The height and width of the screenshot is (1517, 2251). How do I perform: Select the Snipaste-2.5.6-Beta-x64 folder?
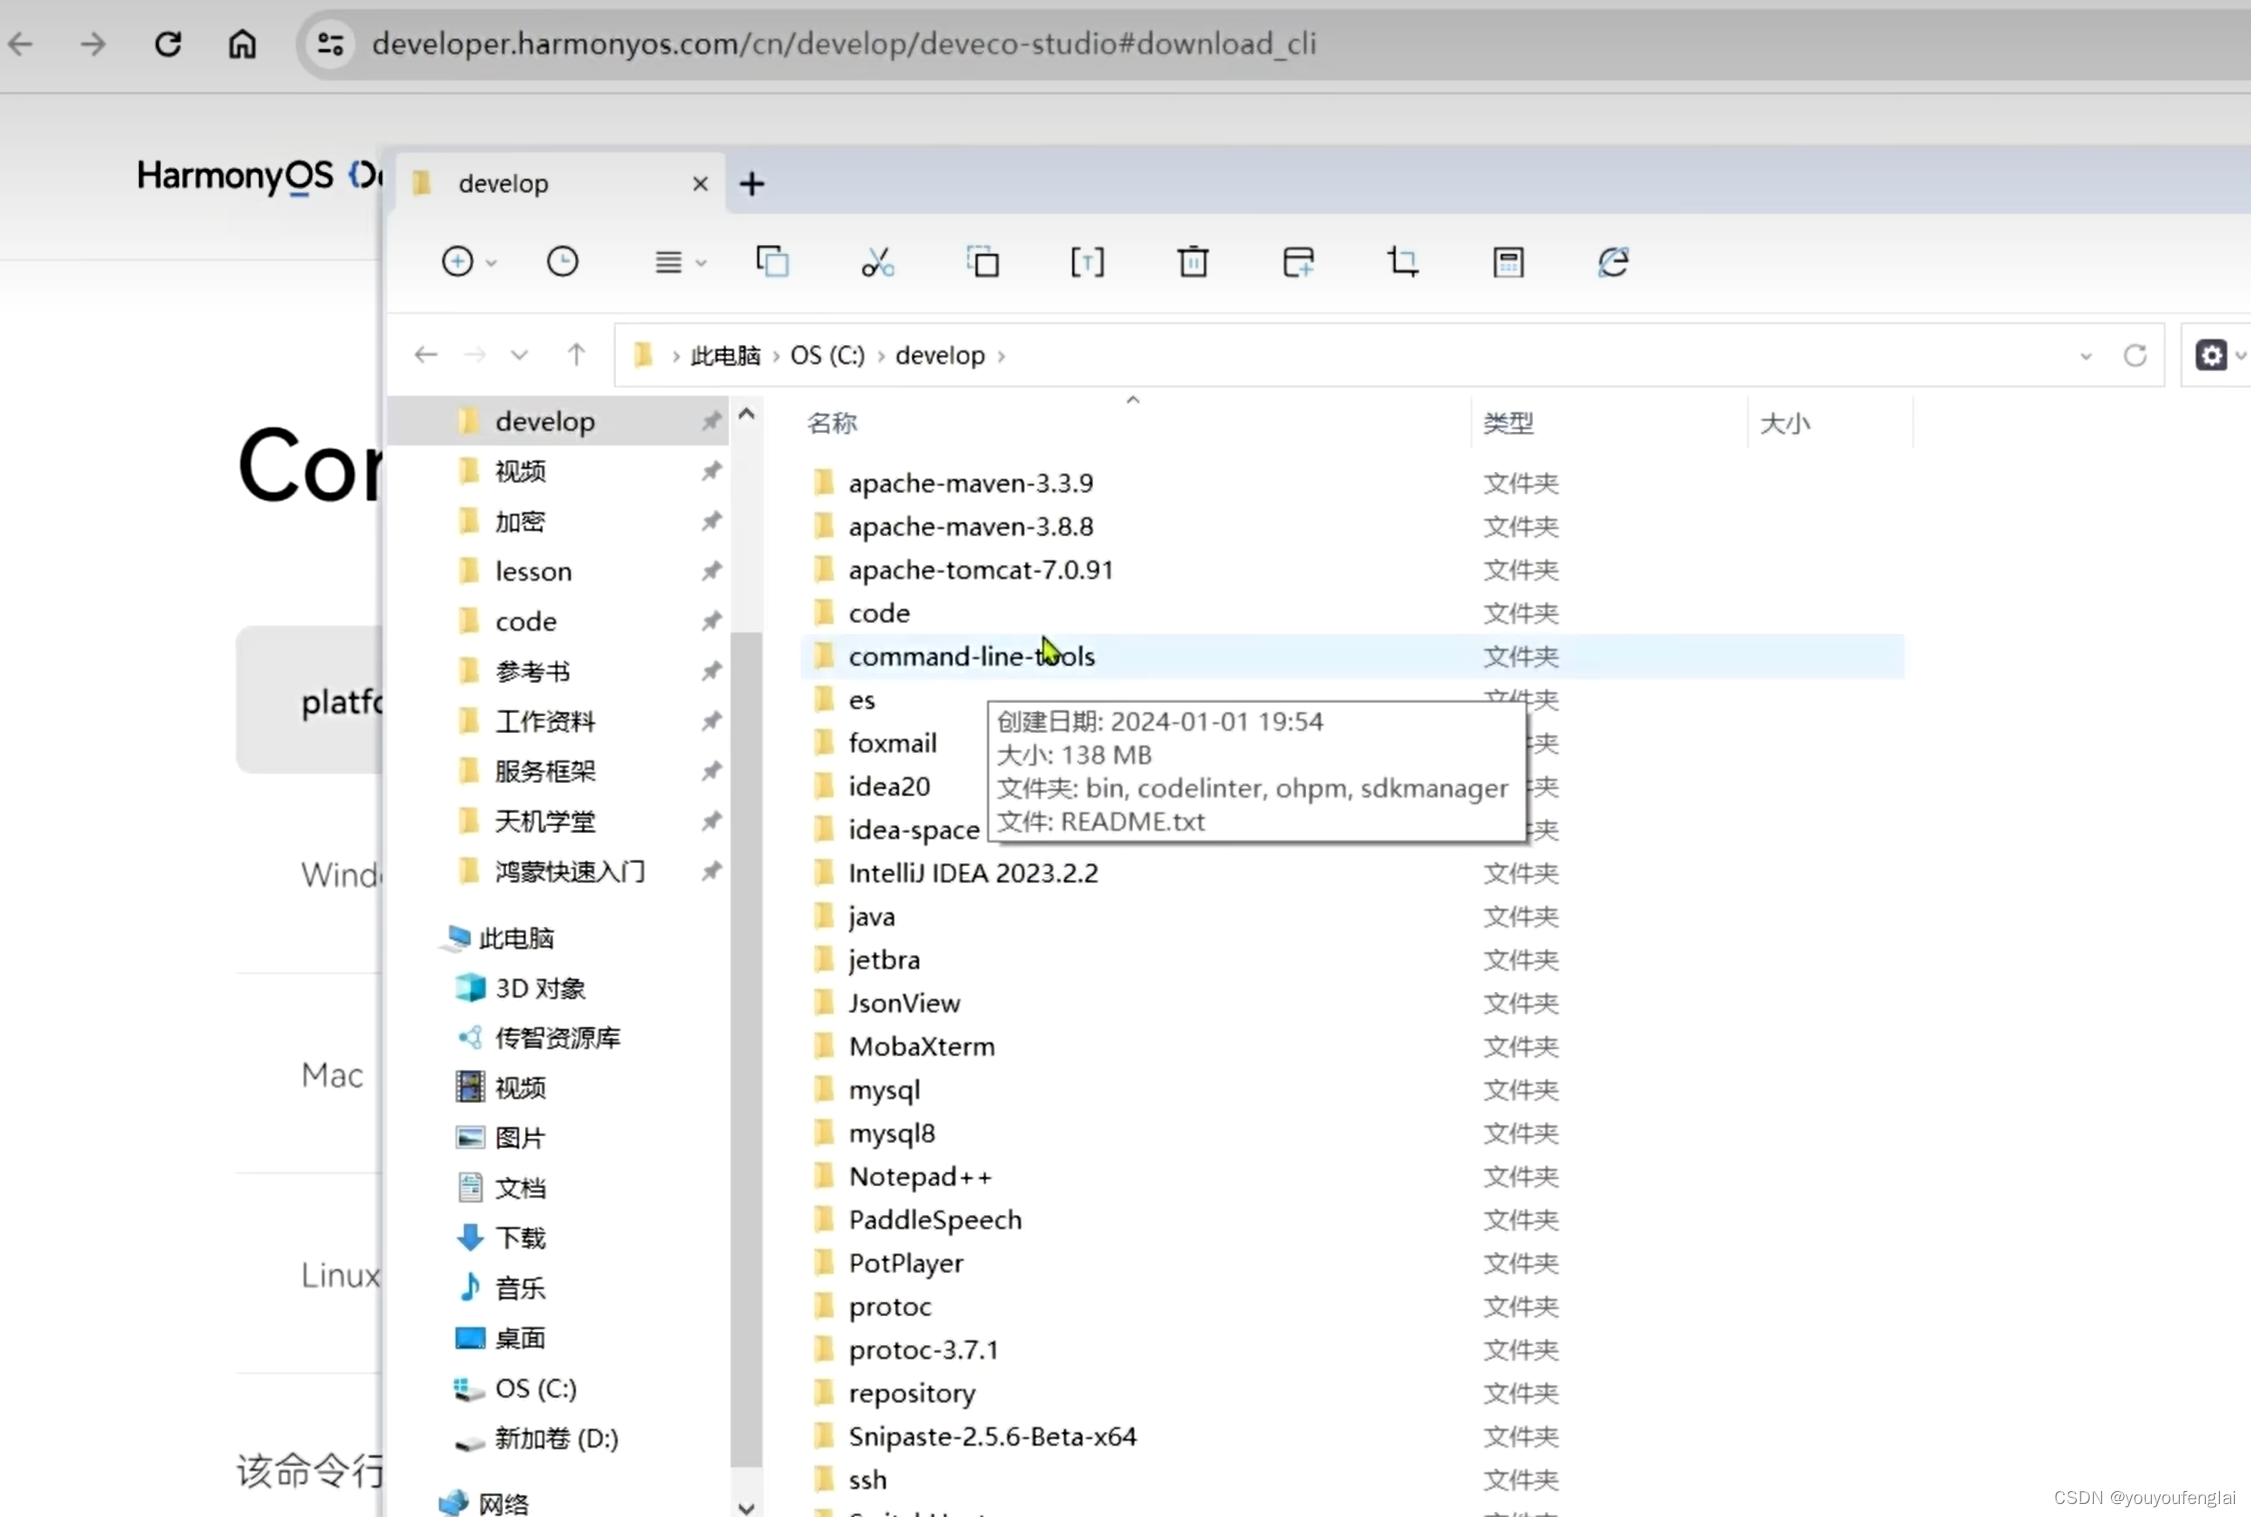992,1436
